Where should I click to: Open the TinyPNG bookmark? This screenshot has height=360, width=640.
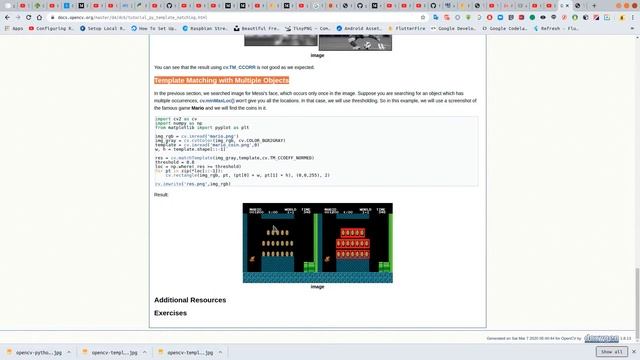[x=308, y=29]
